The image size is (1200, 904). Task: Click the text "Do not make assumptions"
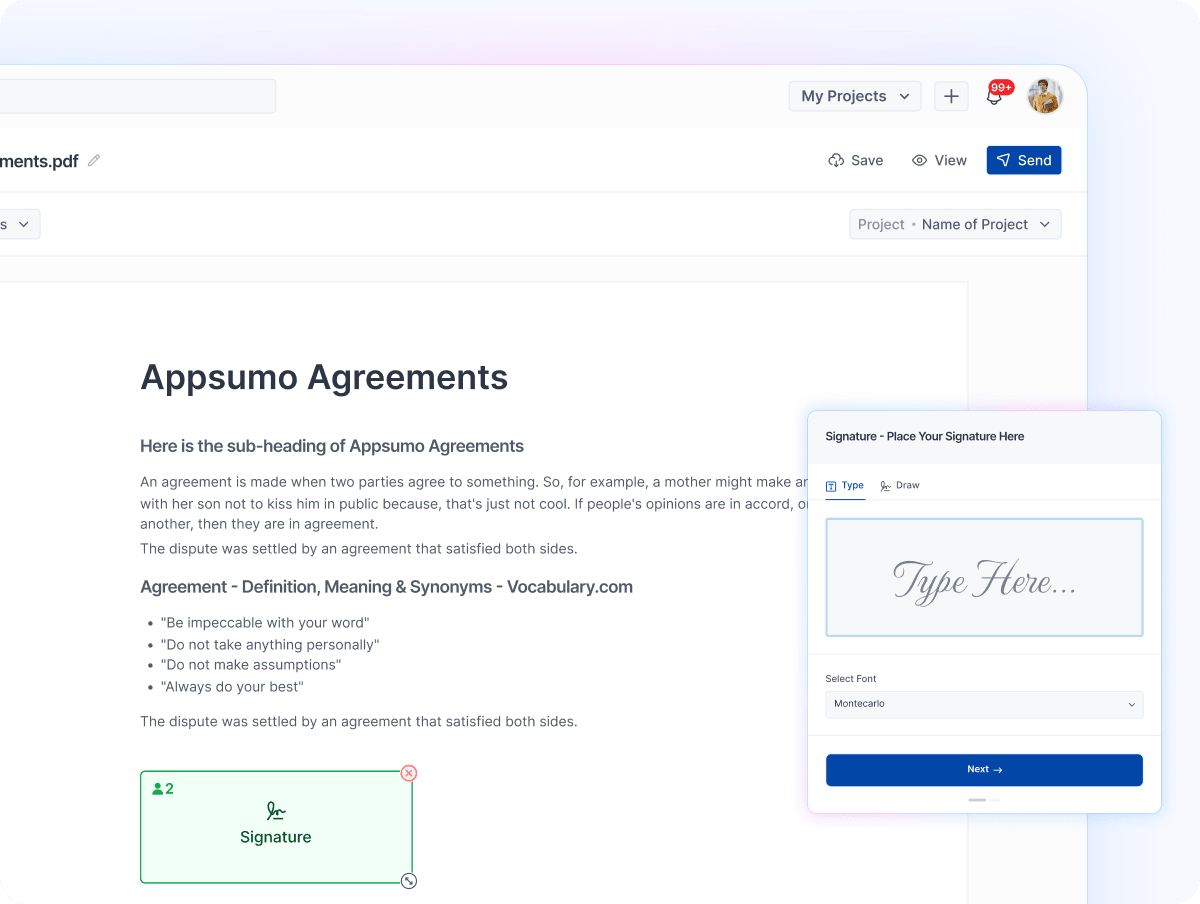pos(251,665)
